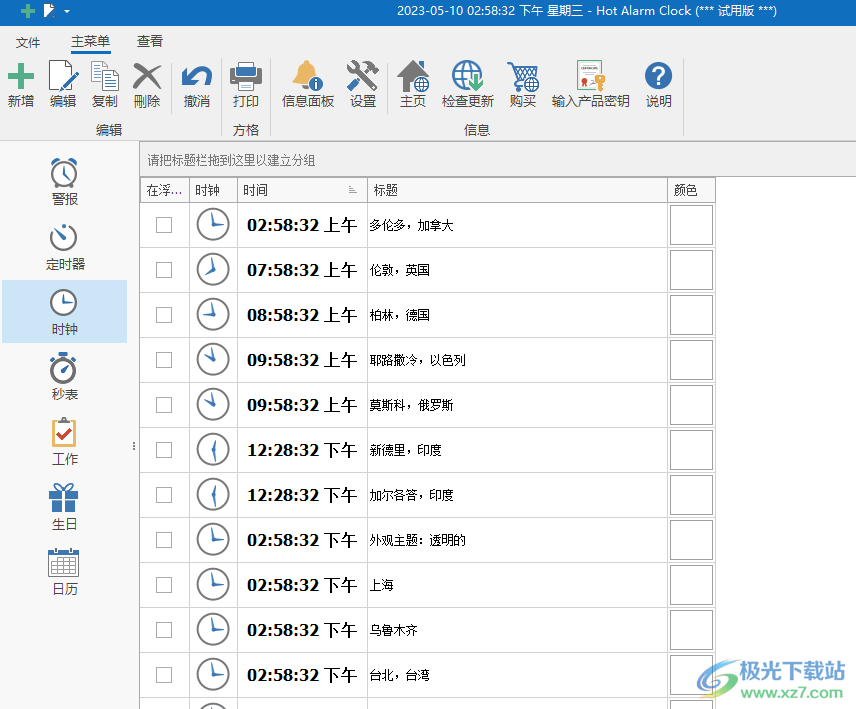Click color swatch for 多伦多，加拿大

click(x=691, y=225)
